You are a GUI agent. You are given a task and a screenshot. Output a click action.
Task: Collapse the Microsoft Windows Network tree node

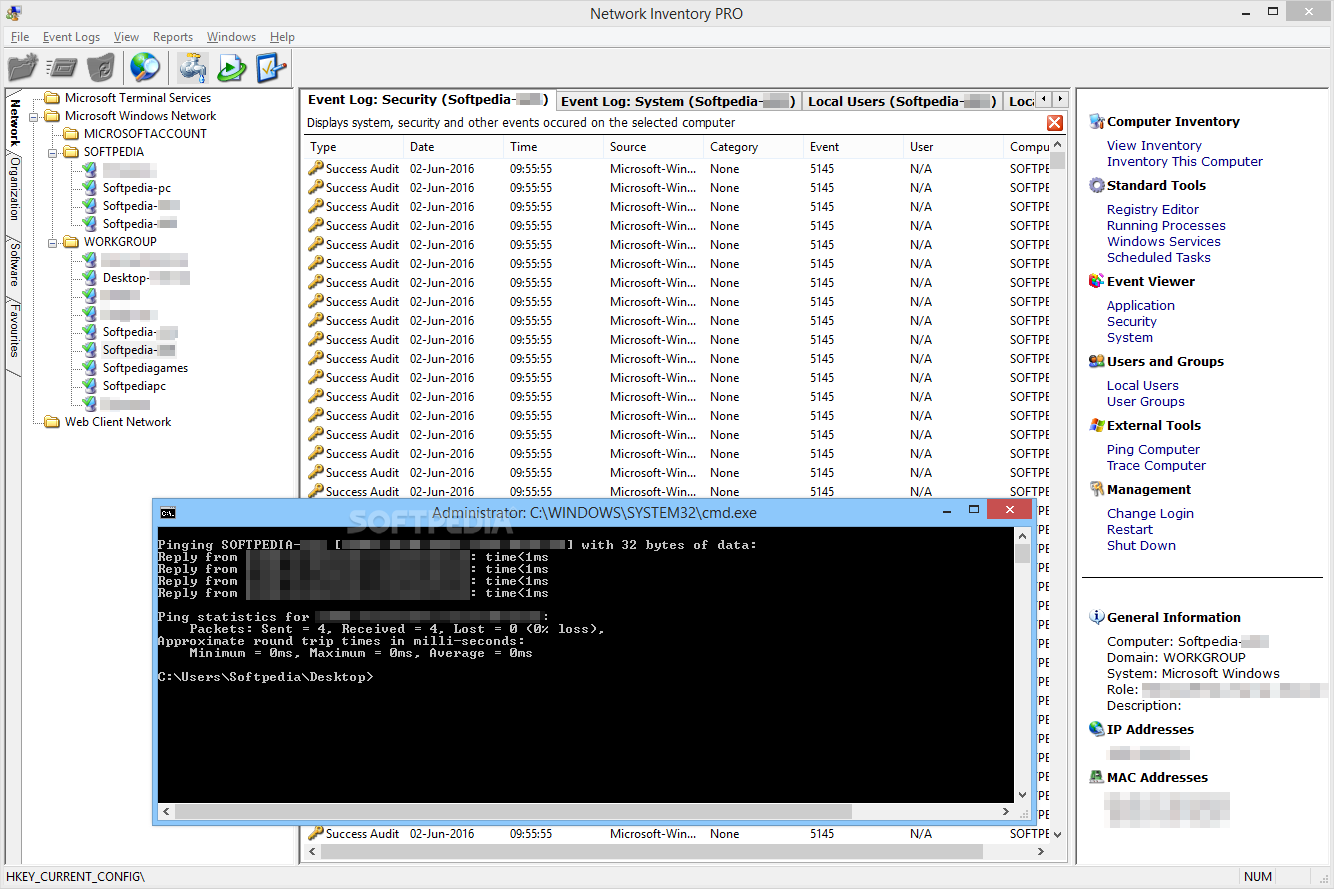coord(34,116)
